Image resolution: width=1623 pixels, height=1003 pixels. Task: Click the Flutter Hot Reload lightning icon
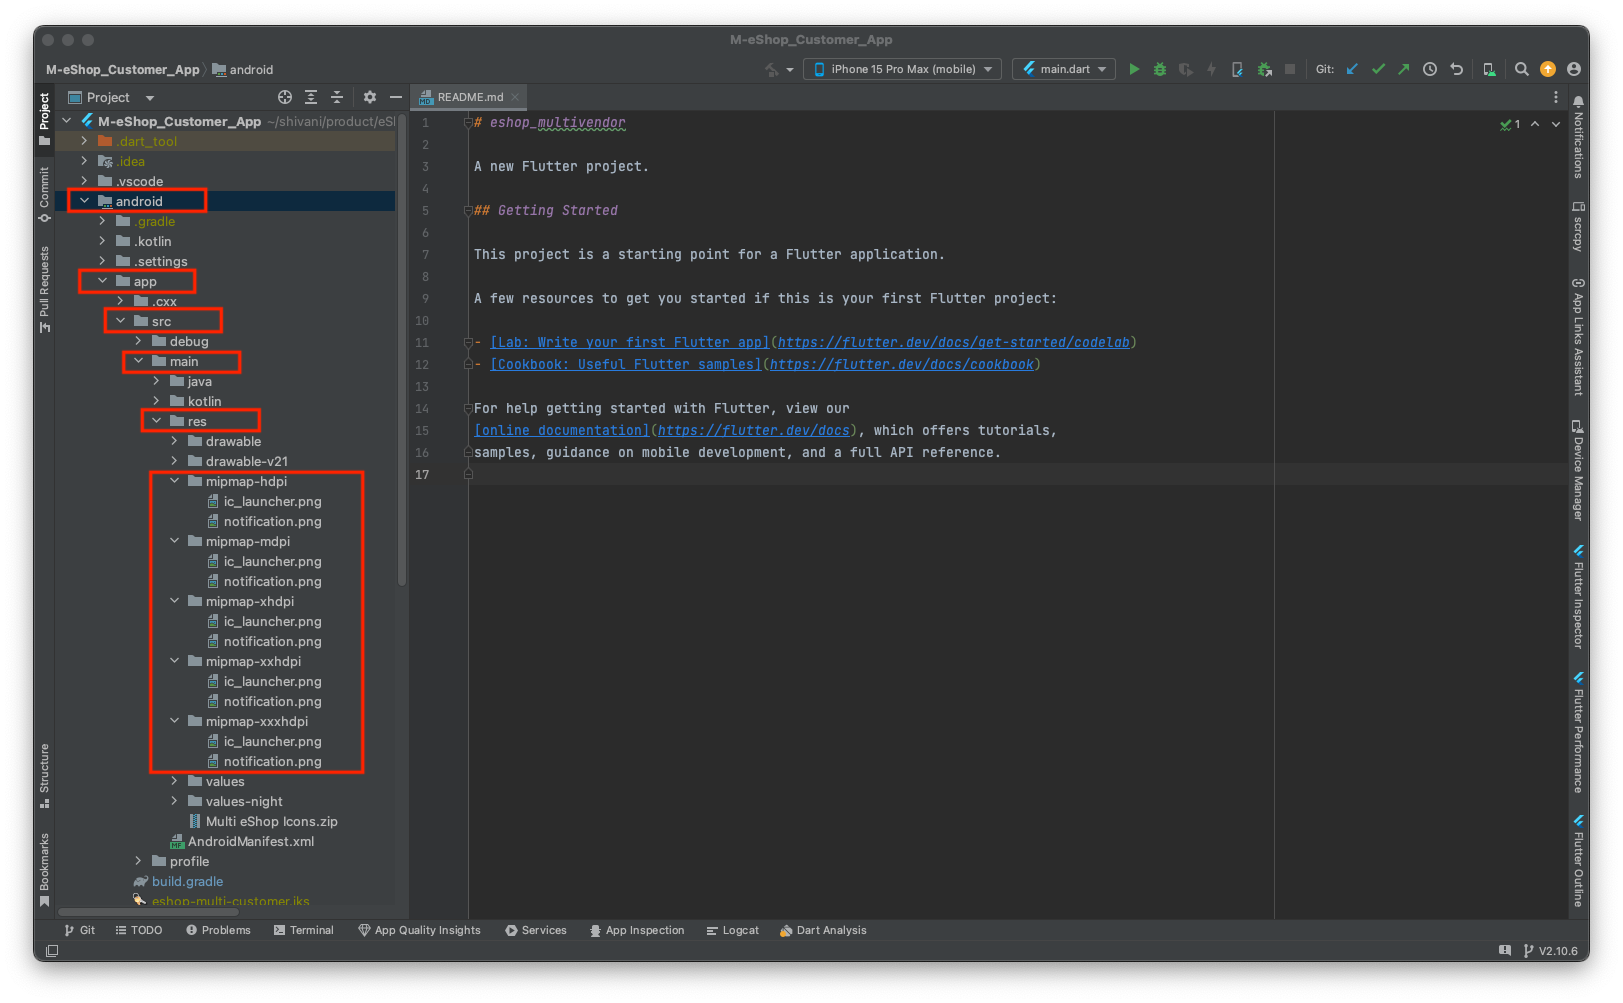point(1211,69)
